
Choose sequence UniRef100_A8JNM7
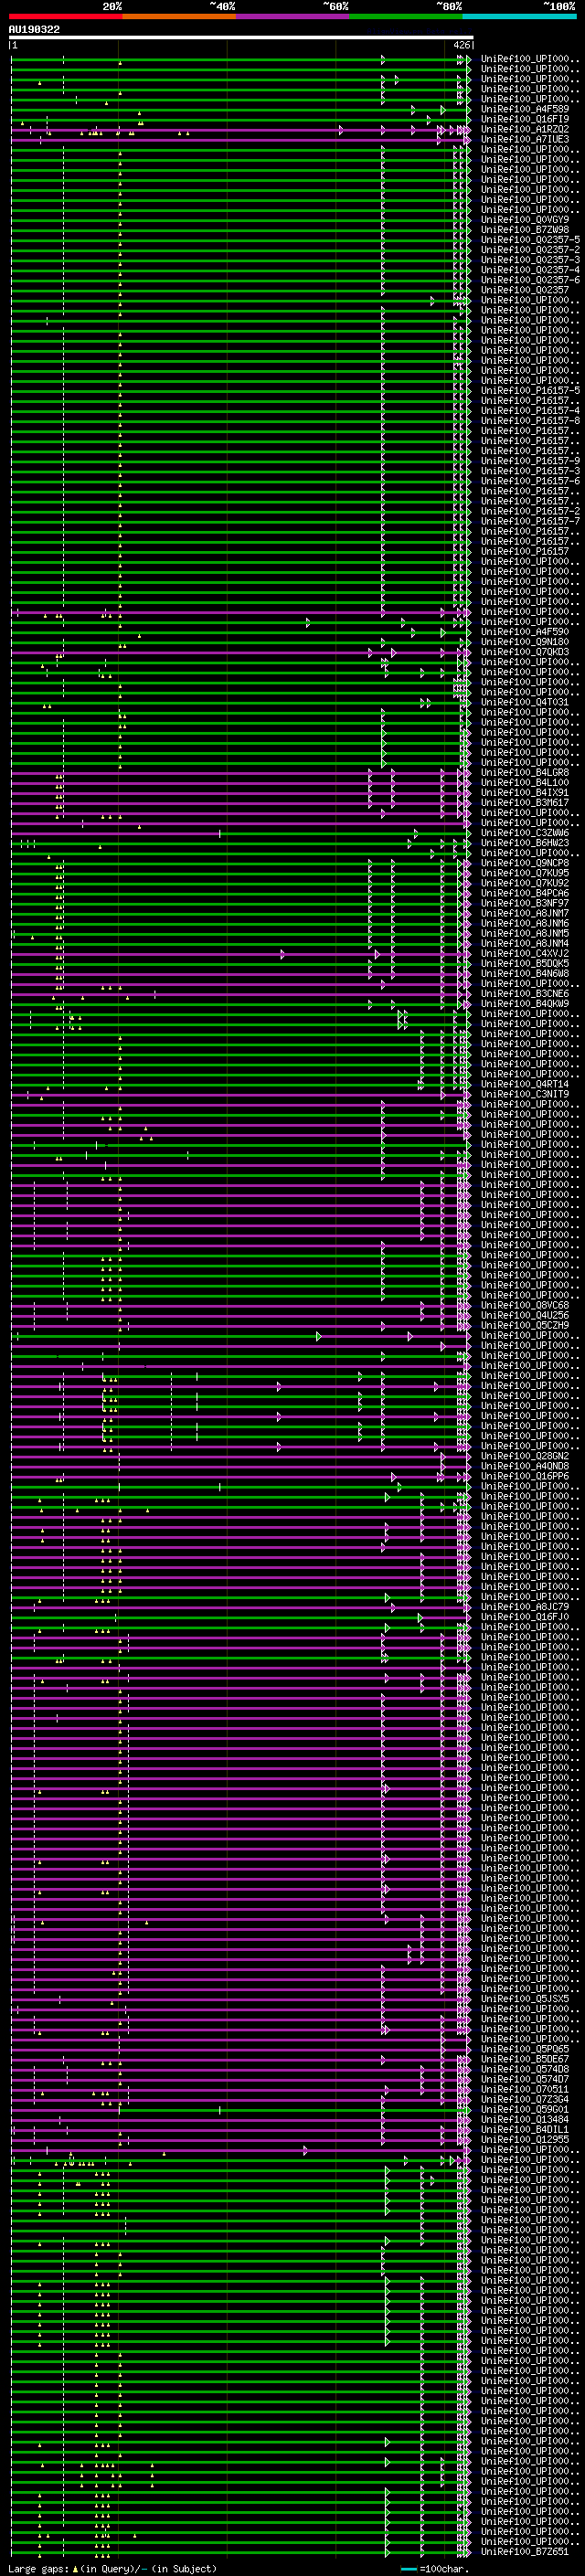(x=525, y=913)
